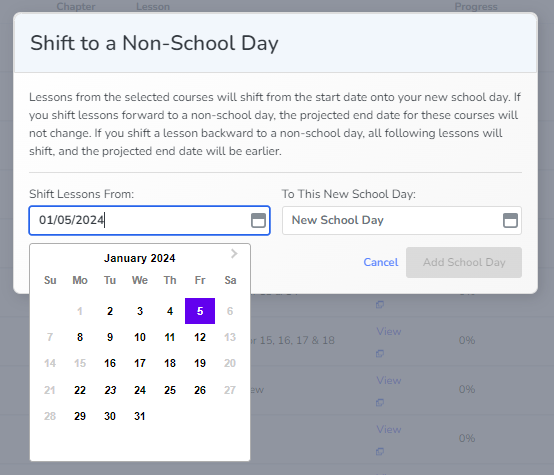Pick January 2 in the calendar
The width and height of the screenshot is (554, 475).
pos(110,311)
